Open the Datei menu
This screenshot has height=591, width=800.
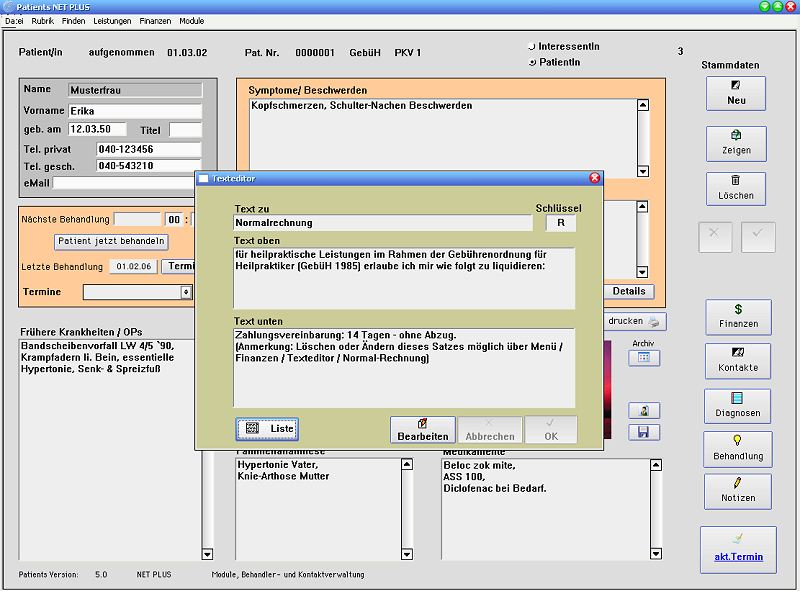click(x=14, y=21)
